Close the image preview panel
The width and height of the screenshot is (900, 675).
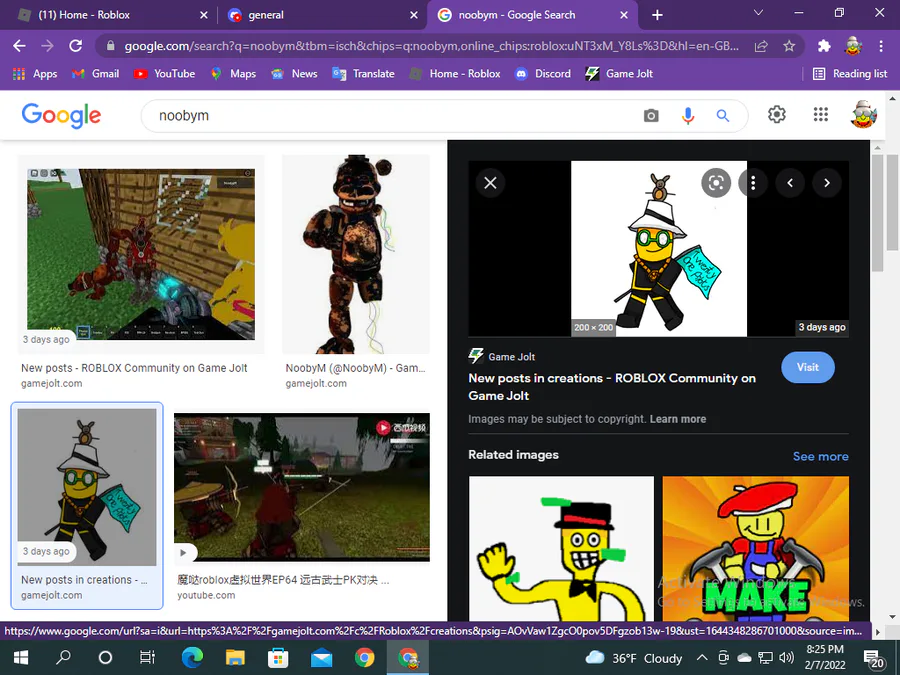click(490, 183)
